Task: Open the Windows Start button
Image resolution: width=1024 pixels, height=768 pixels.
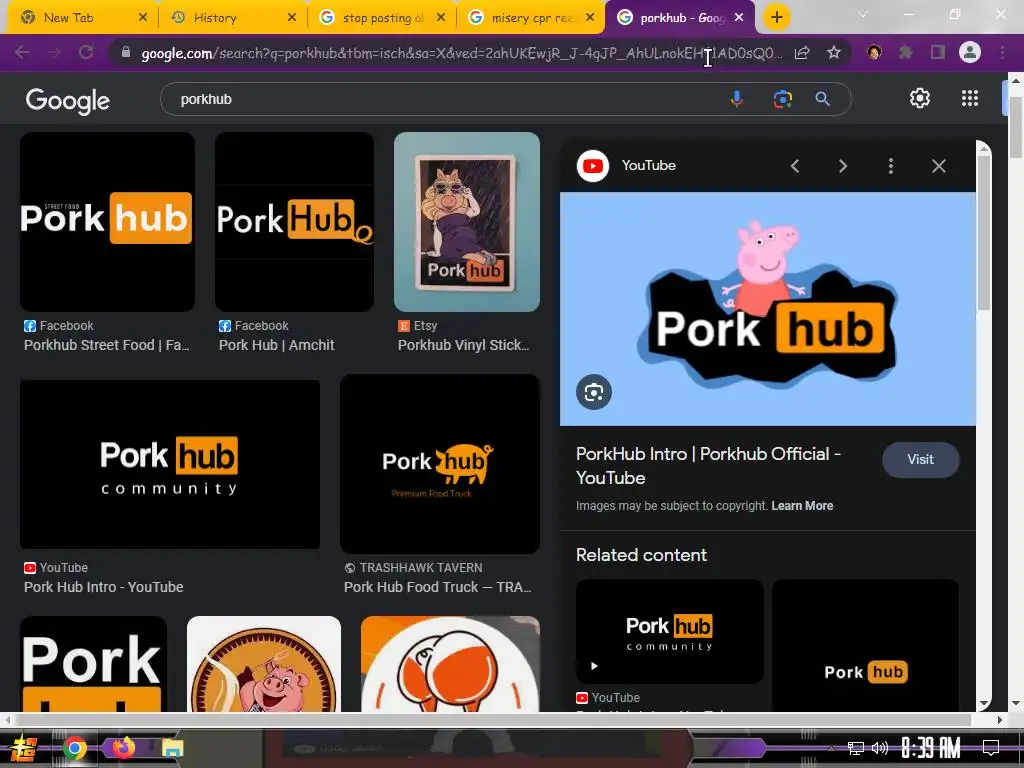Action: click(x=24, y=748)
